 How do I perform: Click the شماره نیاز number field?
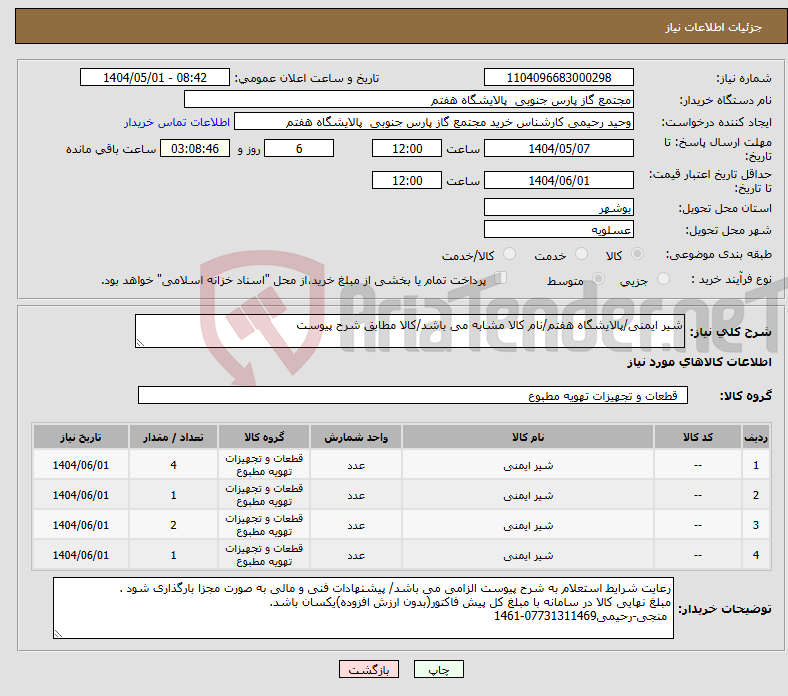[558, 78]
